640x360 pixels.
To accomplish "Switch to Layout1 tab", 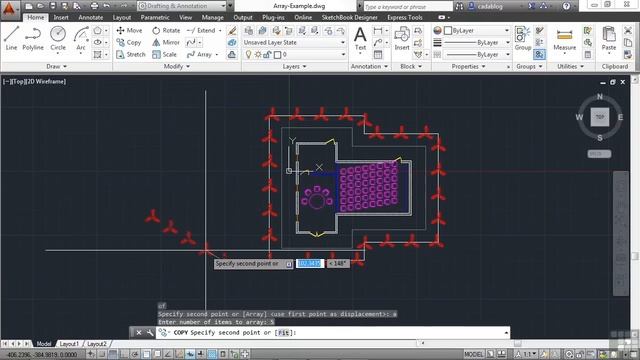I will click(69, 344).
